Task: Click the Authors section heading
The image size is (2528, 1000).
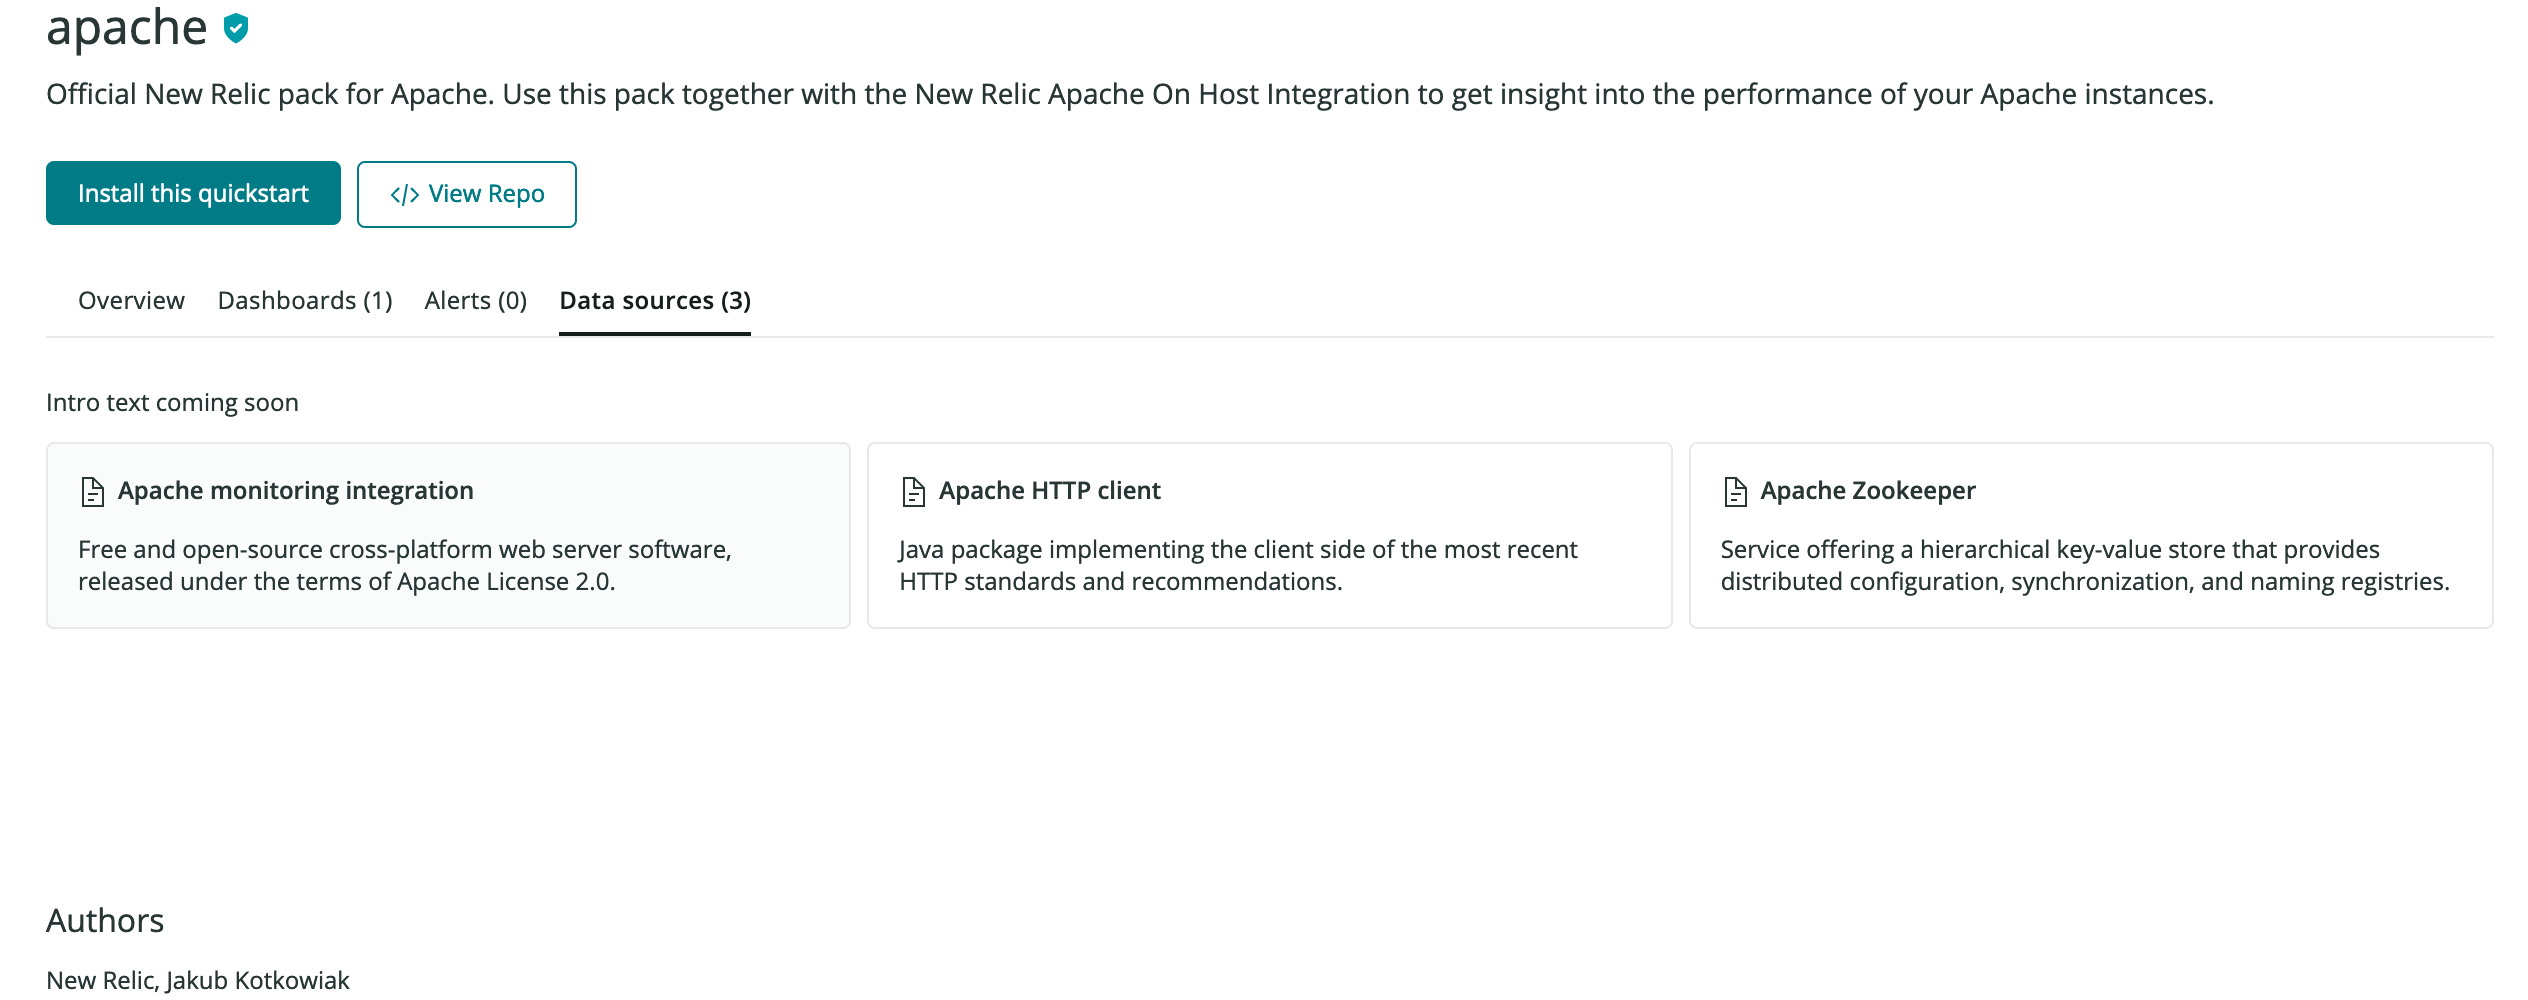Action: pos(104,920)
